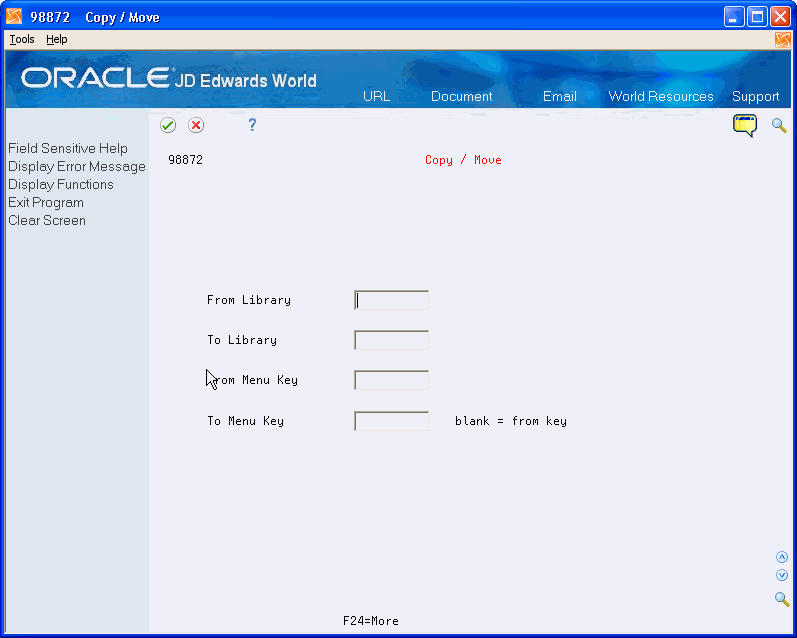Focus the To Menu Key input field
The height and width of the screenshot is (638, 797).
click(391, 421)
